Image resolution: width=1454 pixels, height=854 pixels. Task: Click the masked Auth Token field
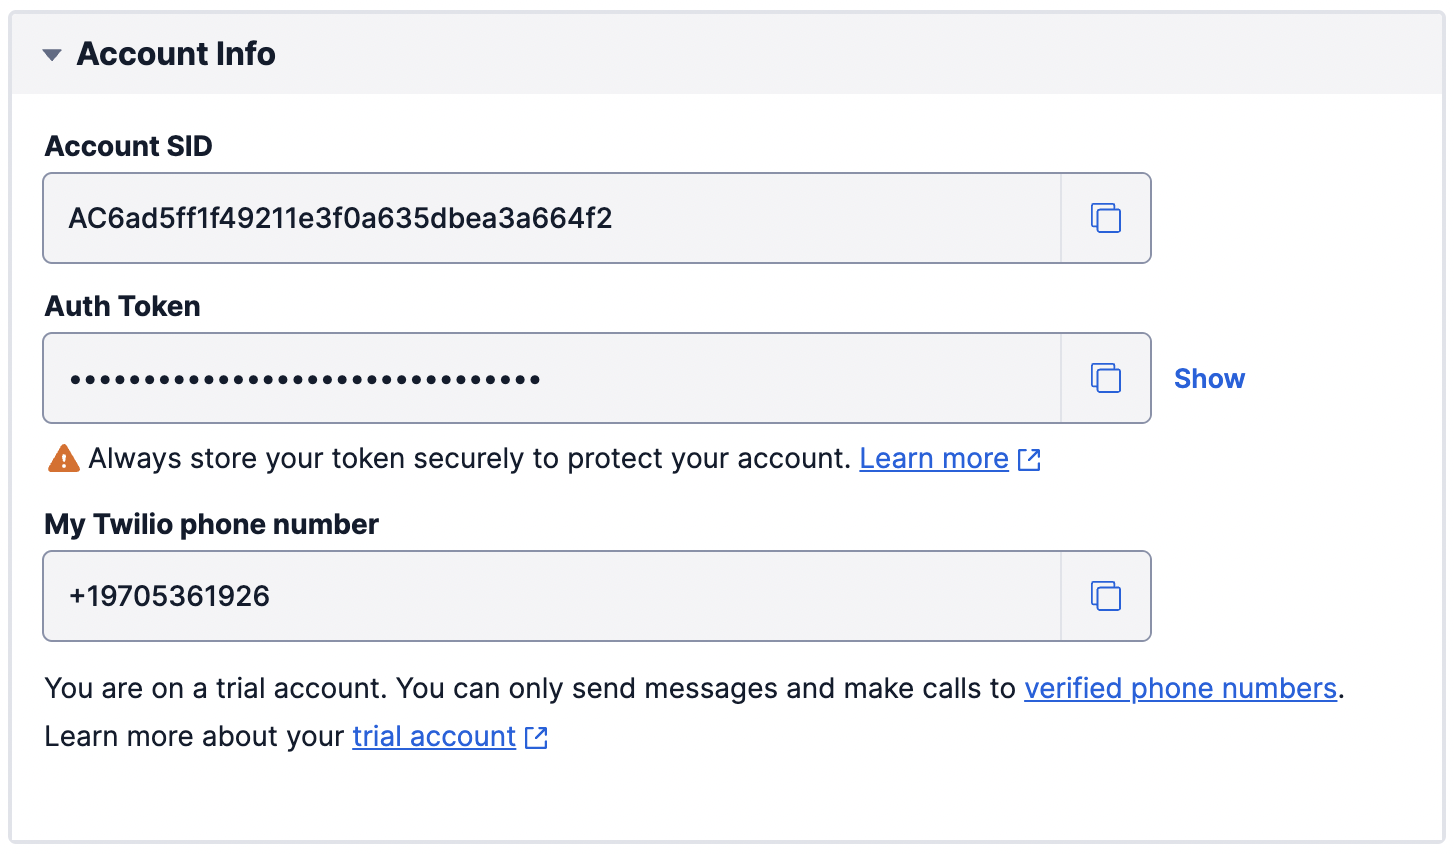(550, 378)
